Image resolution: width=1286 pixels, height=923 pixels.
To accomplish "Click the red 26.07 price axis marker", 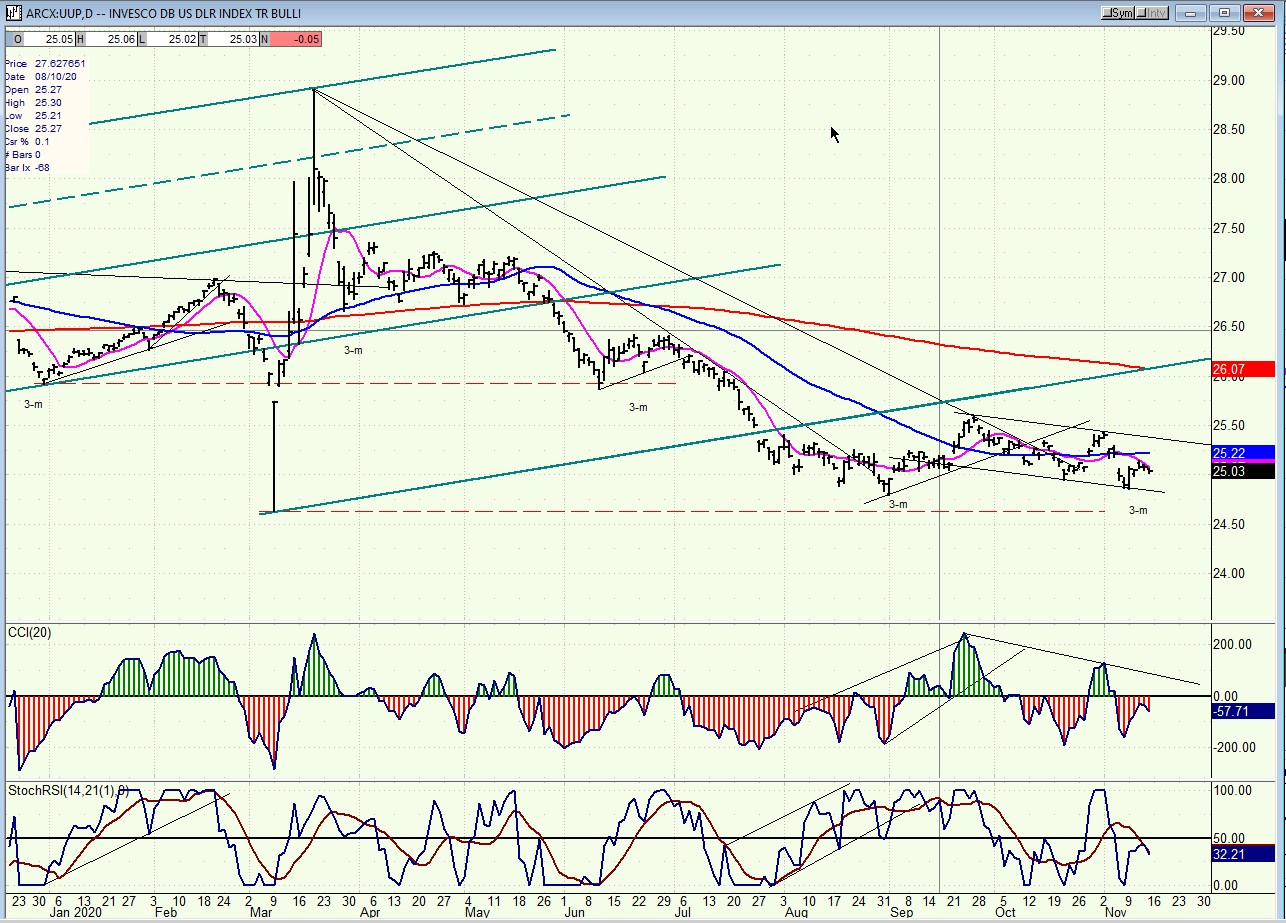I will [x=1240, y=370].
